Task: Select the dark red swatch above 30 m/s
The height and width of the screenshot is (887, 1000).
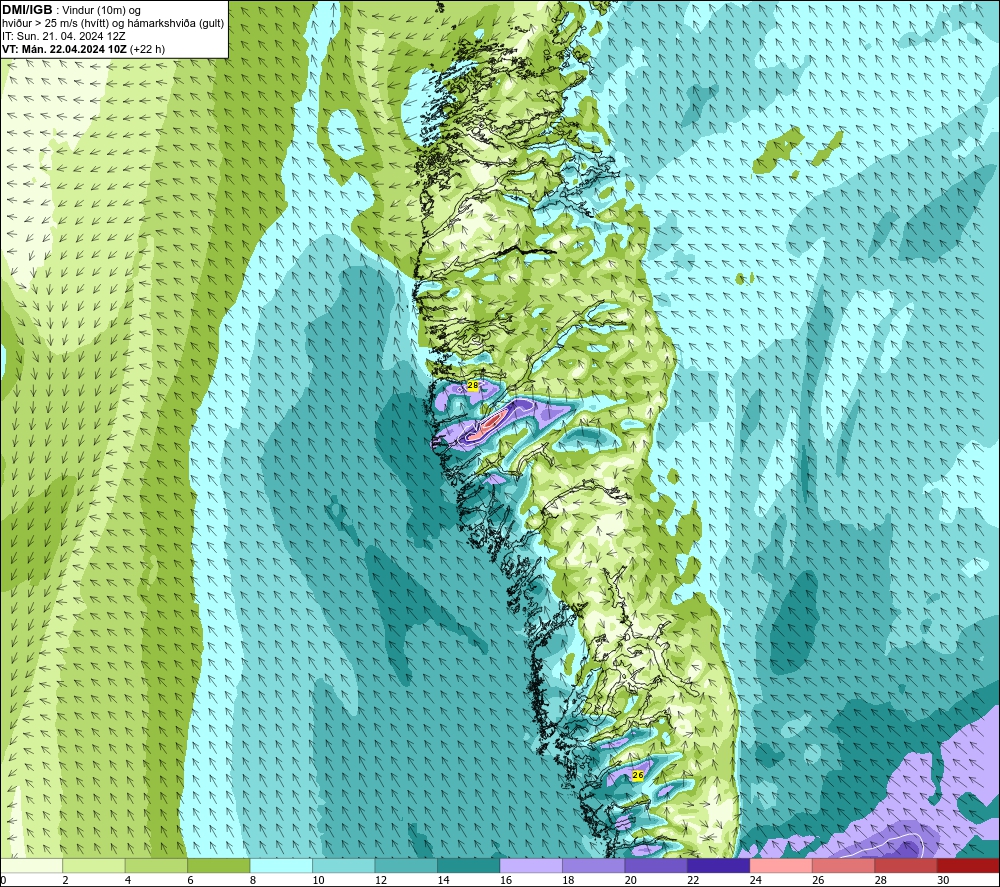Action: (969, 866)
